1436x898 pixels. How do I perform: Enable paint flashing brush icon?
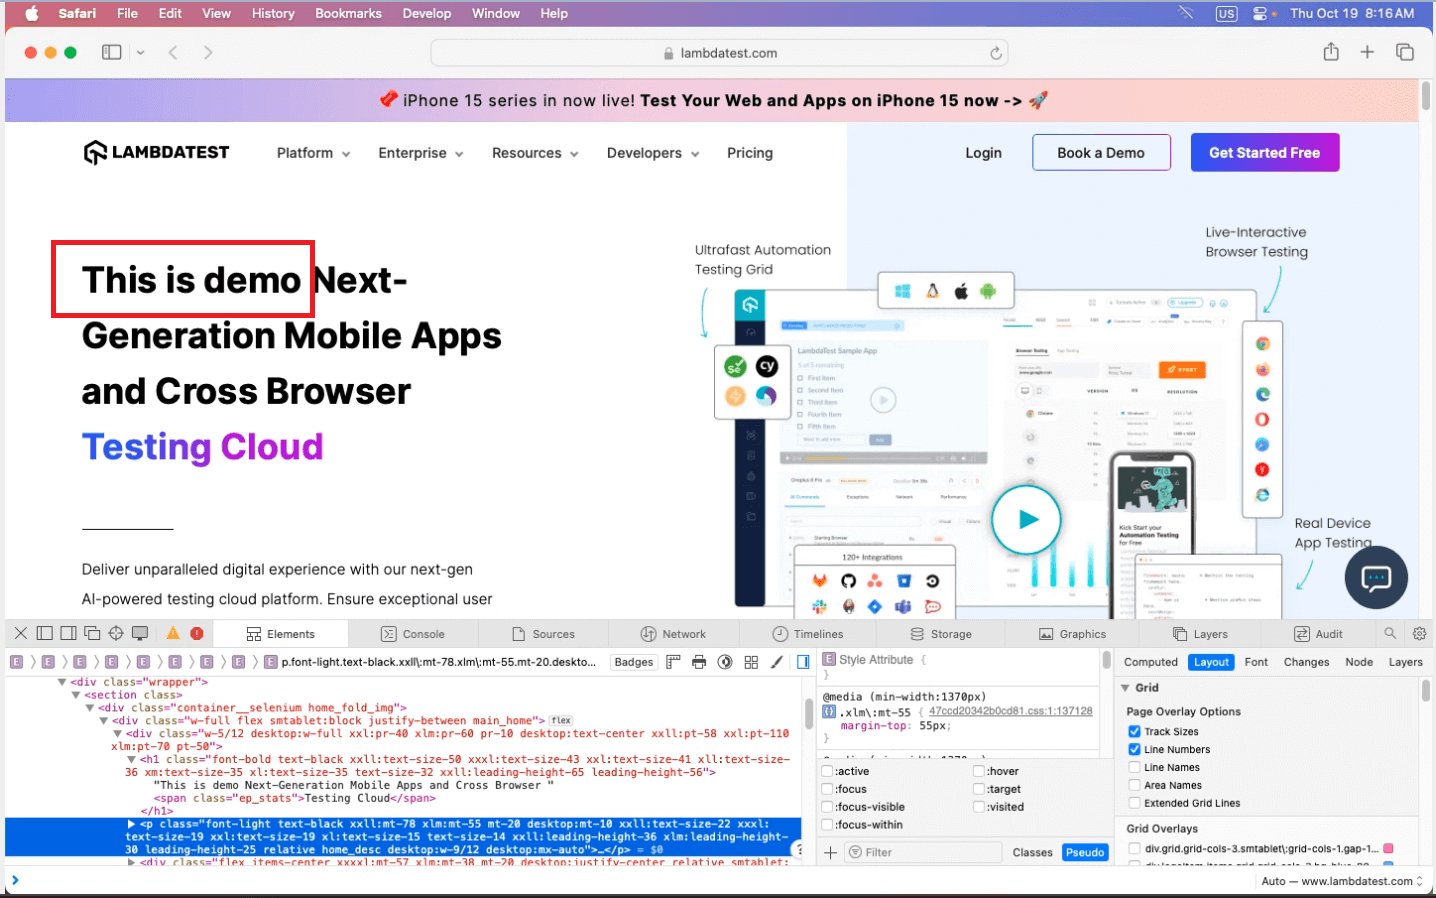tap(777, 662)
